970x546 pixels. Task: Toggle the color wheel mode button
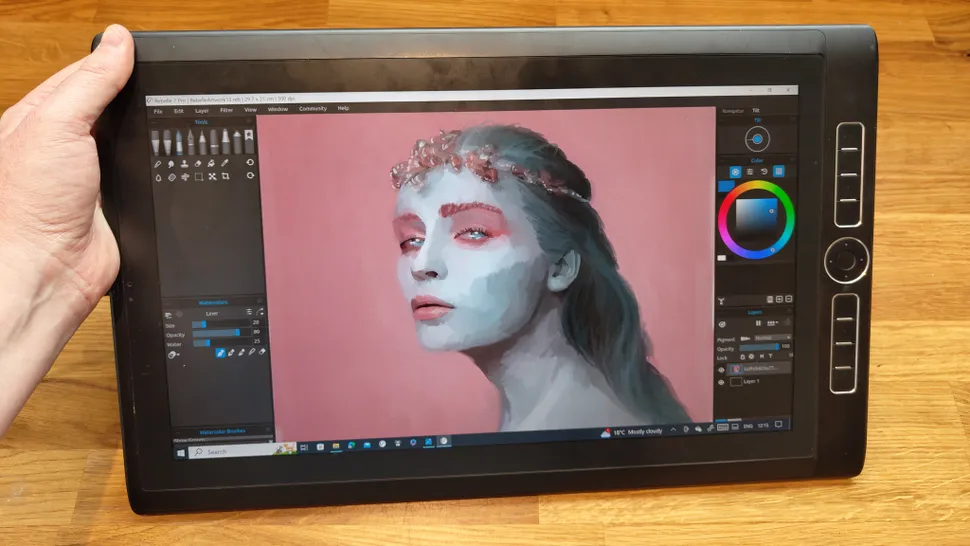[x=735, y=172]
